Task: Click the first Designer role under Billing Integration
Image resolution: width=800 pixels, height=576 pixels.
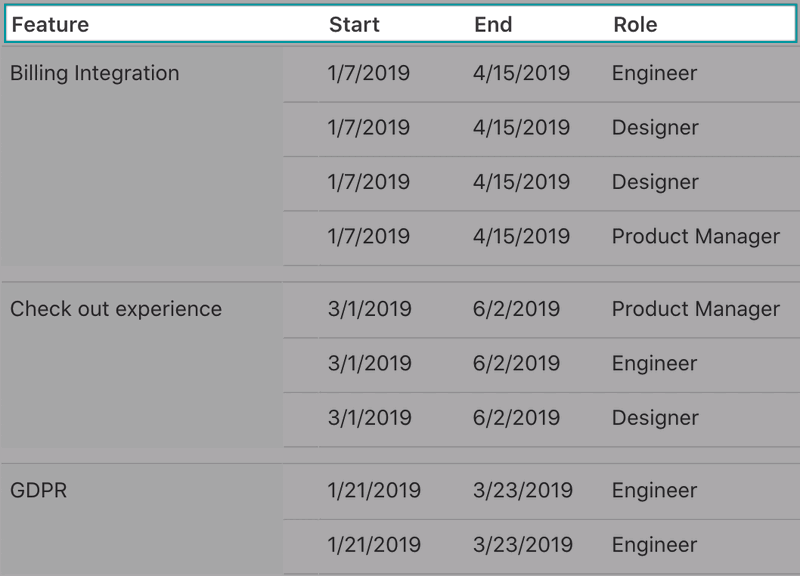Action: pos(655,128)
